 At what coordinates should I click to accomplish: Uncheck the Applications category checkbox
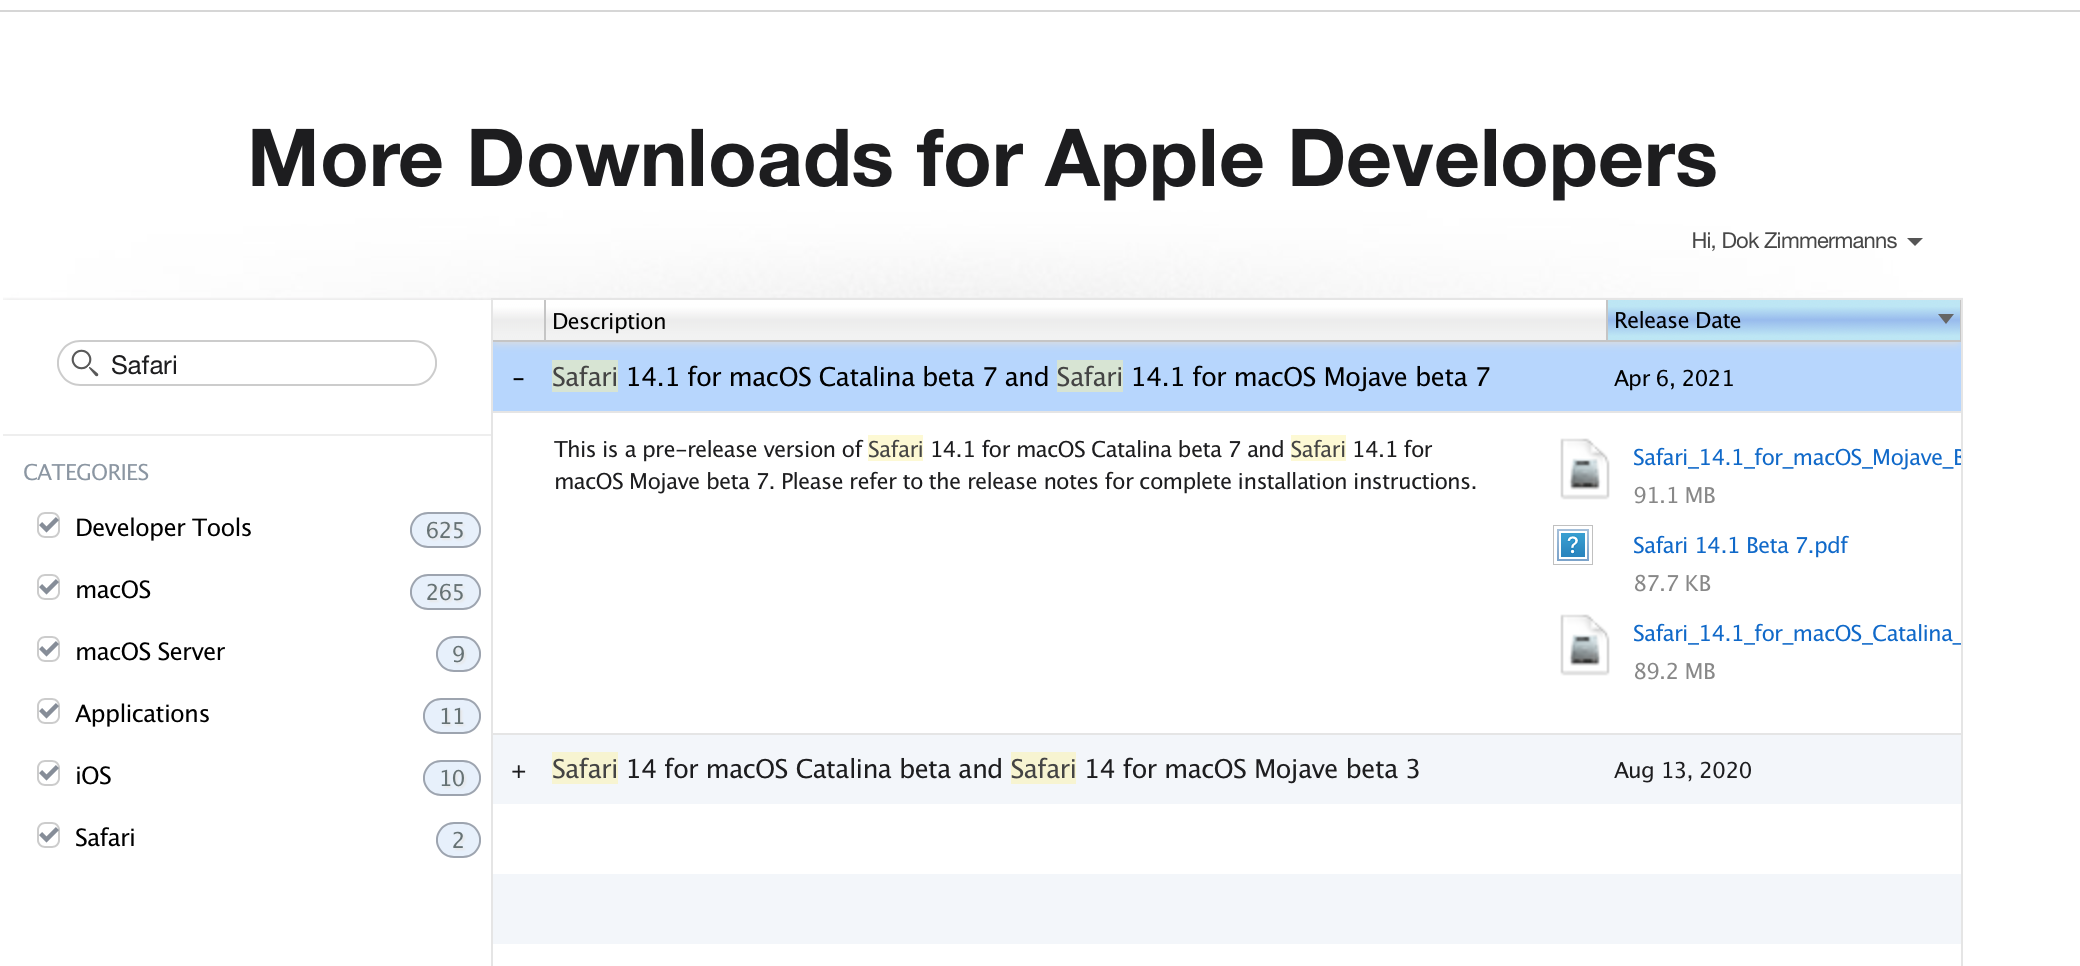click(48, 711)
